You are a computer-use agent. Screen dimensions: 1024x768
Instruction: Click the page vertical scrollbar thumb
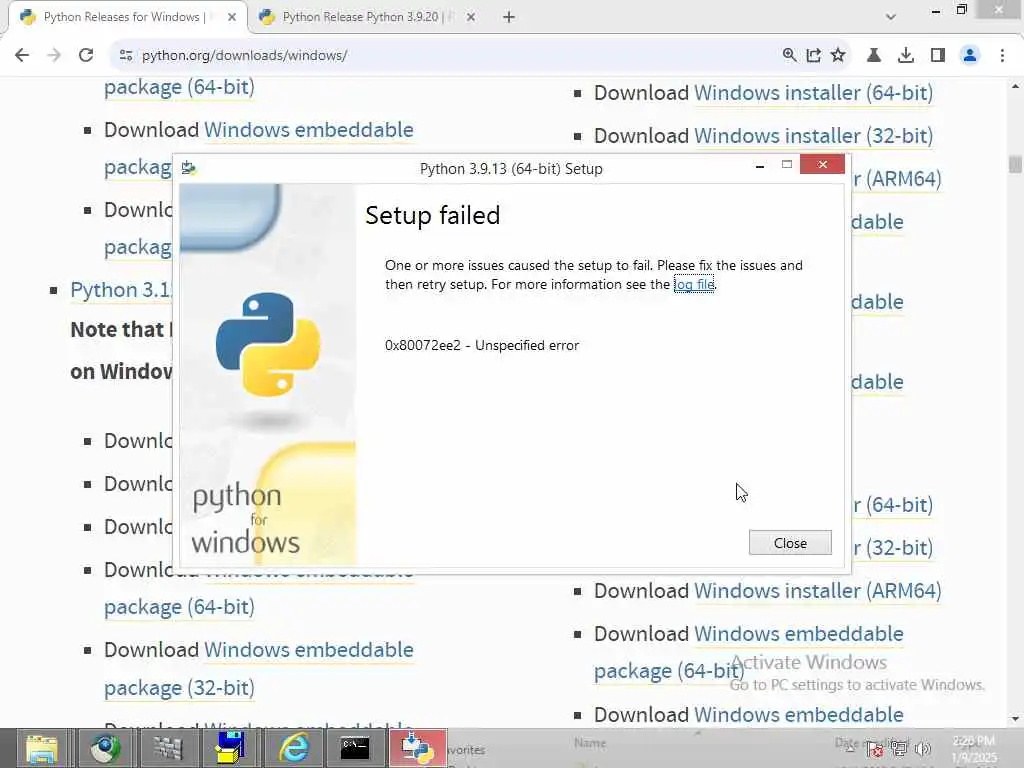click(1015, 164)
